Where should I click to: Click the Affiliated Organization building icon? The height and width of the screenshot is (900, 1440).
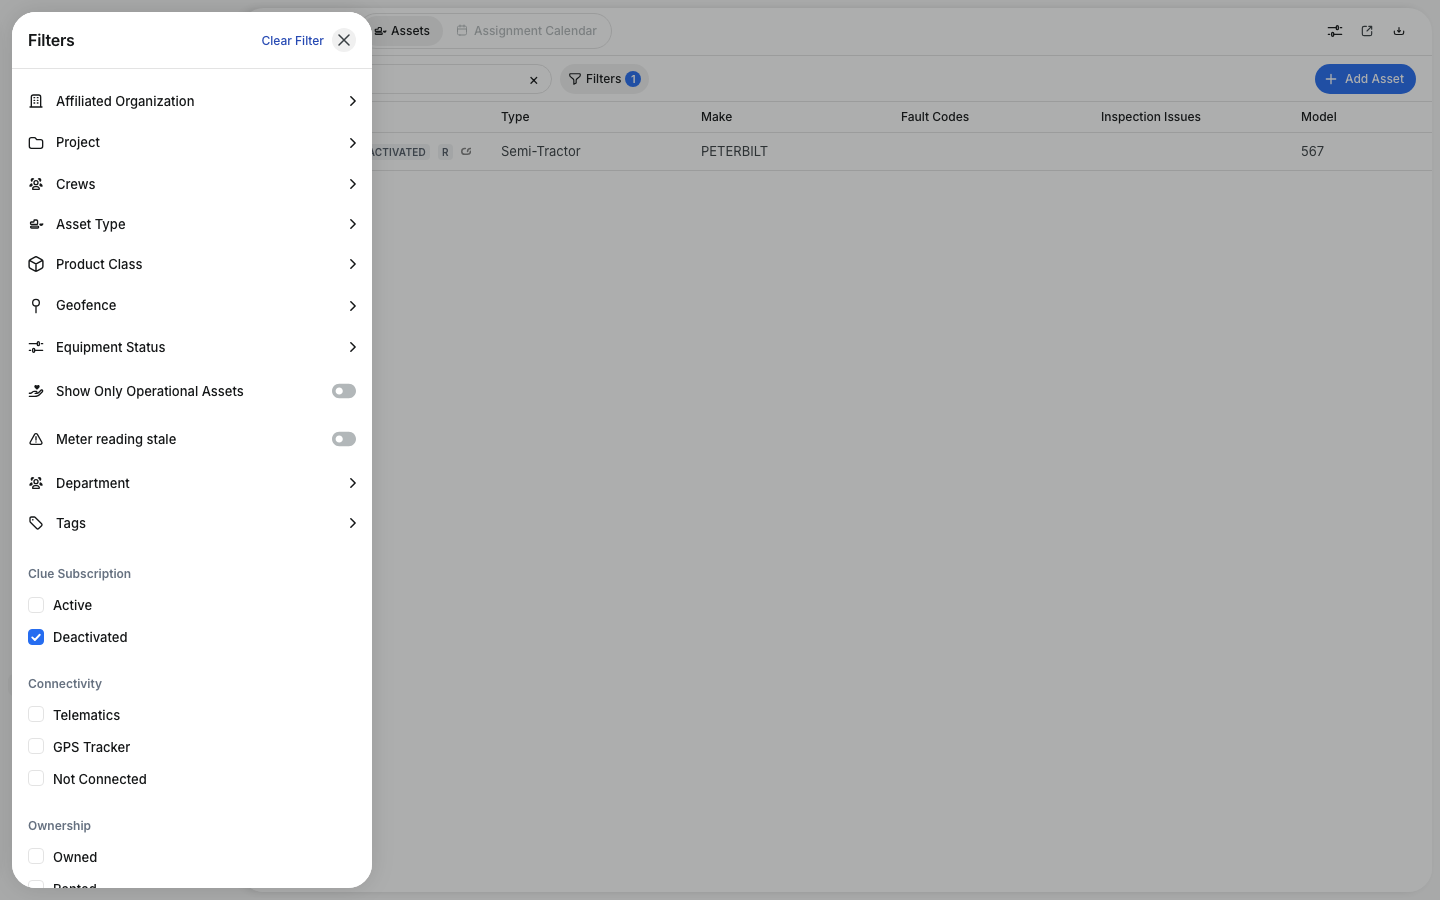36,101
